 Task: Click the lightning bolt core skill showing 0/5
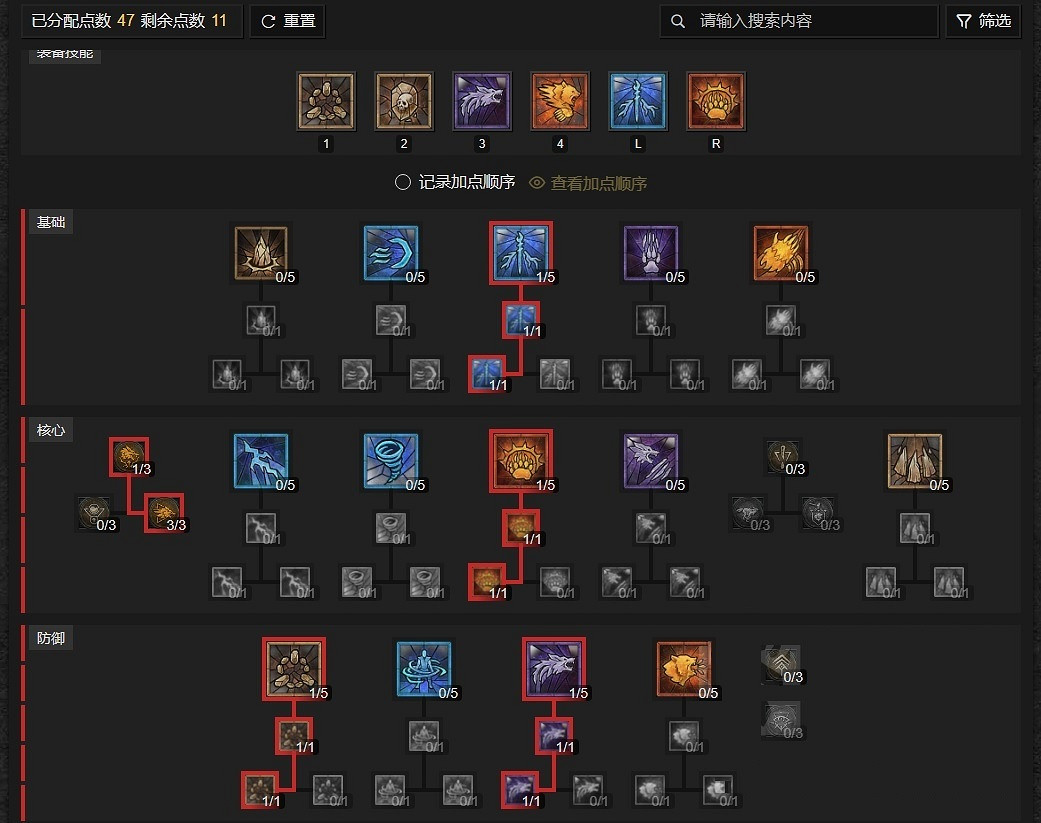(261, 461)
